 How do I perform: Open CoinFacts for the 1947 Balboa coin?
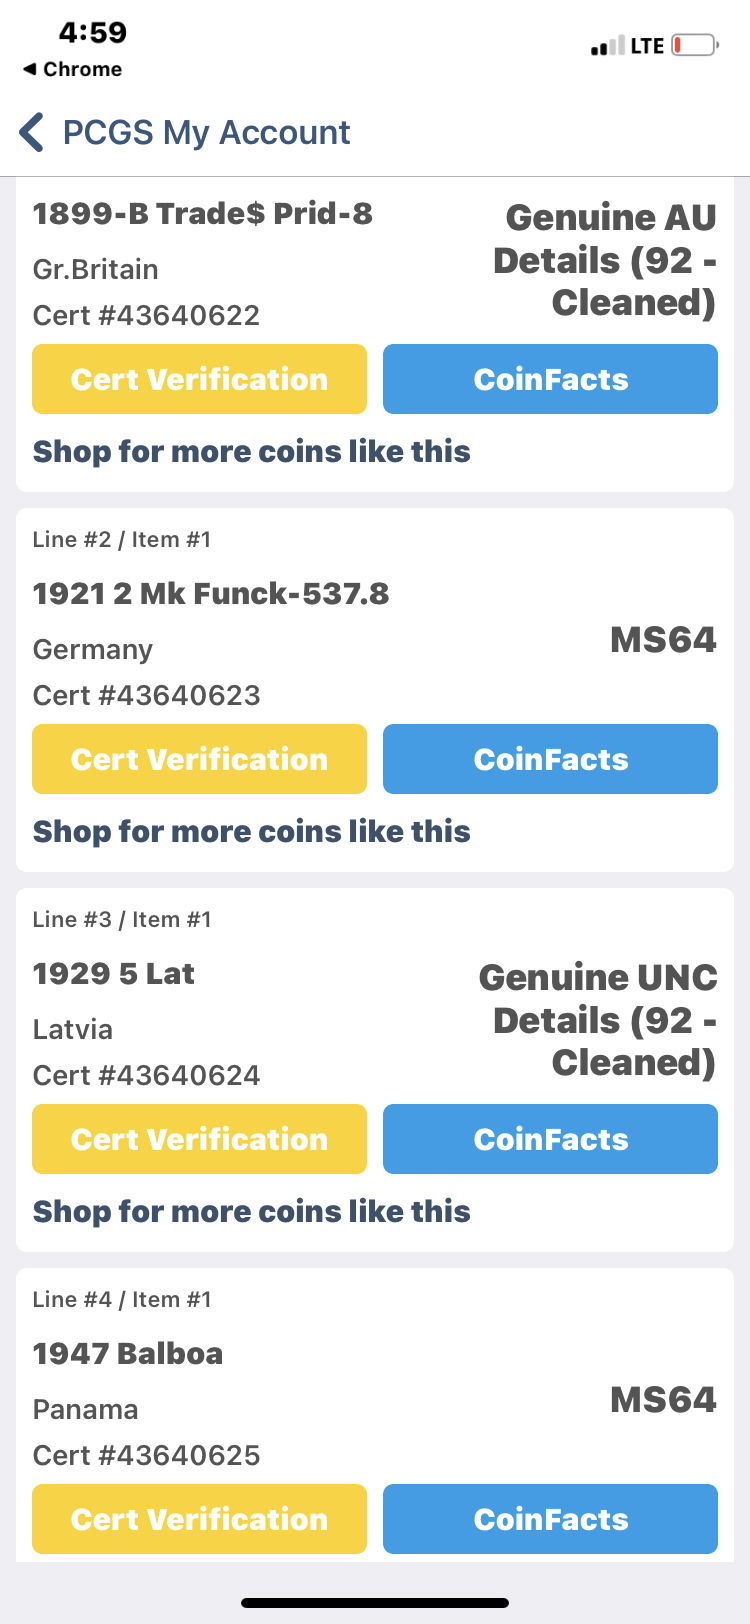550,1519
